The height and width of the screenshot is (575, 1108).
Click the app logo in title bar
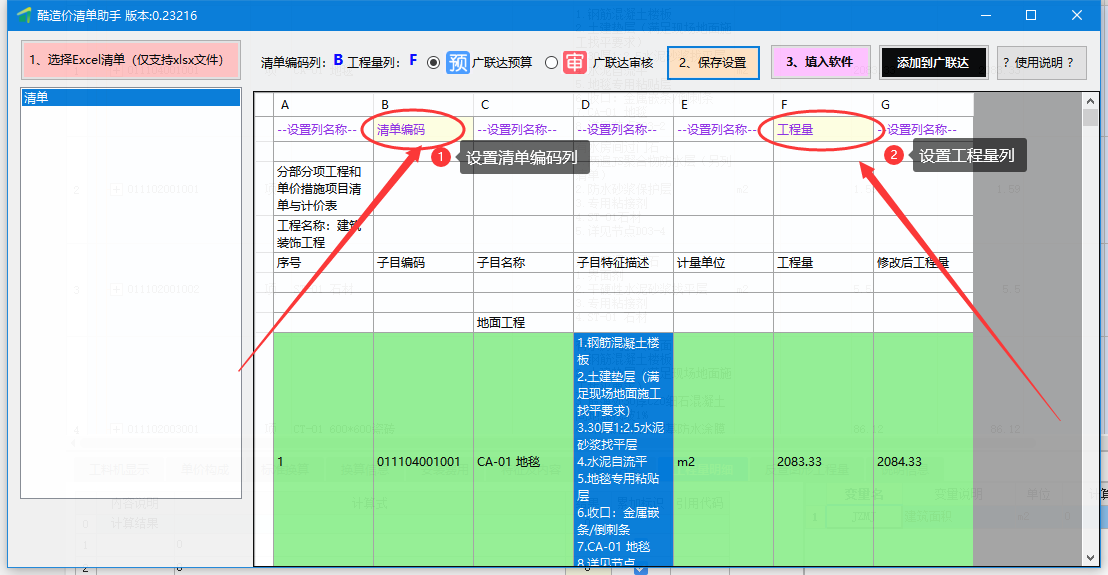24,15
